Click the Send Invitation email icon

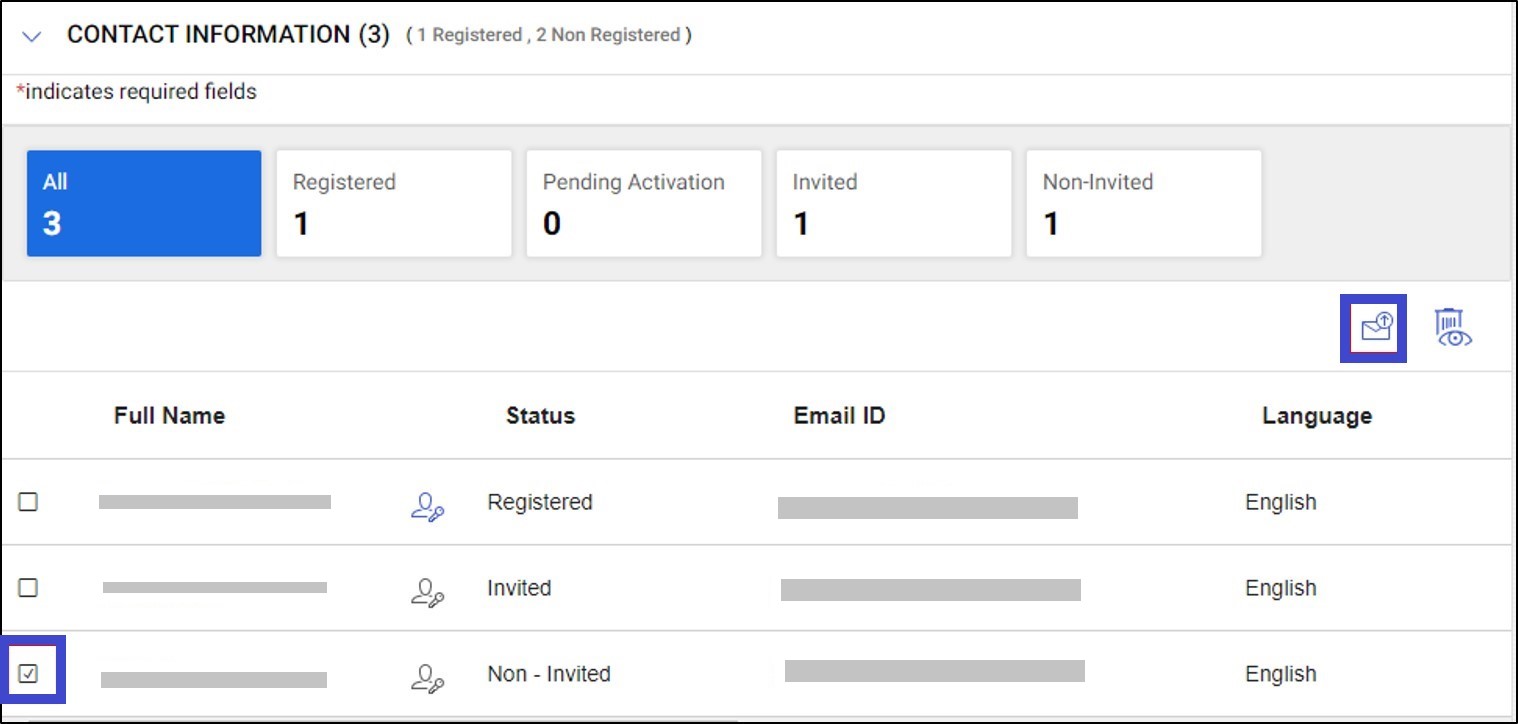pyautogui.click(x=1375, y=327)
